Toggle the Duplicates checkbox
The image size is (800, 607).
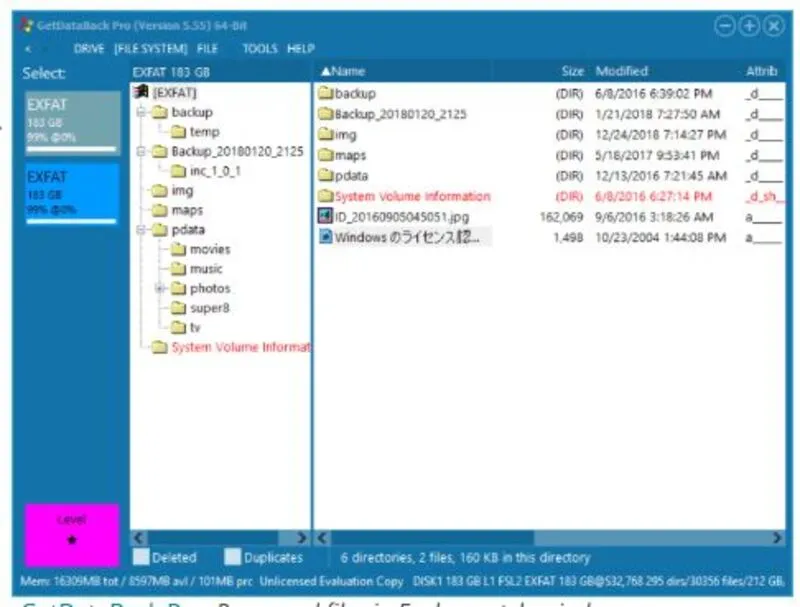point(232,558)
